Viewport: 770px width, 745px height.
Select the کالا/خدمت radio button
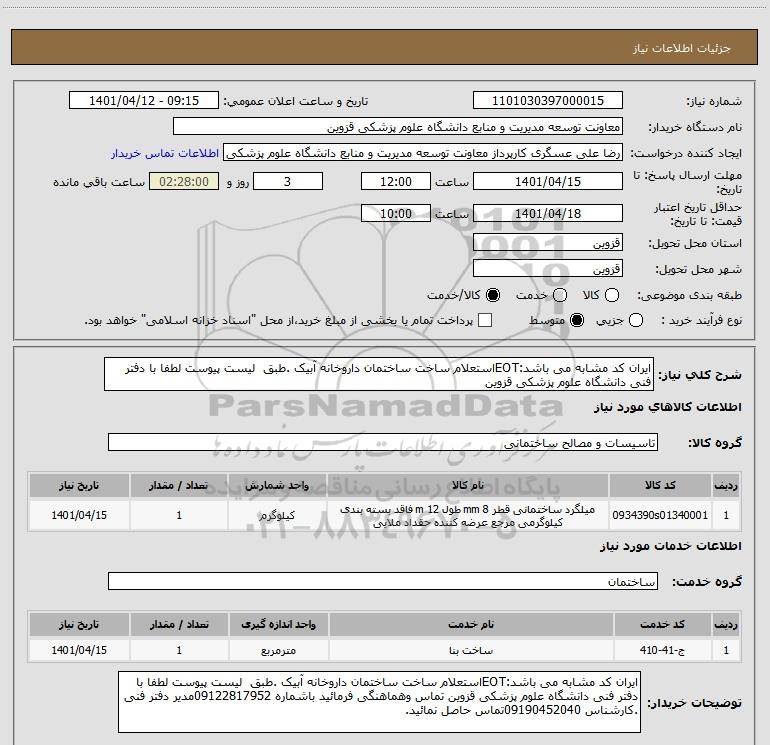coord(493,295)
